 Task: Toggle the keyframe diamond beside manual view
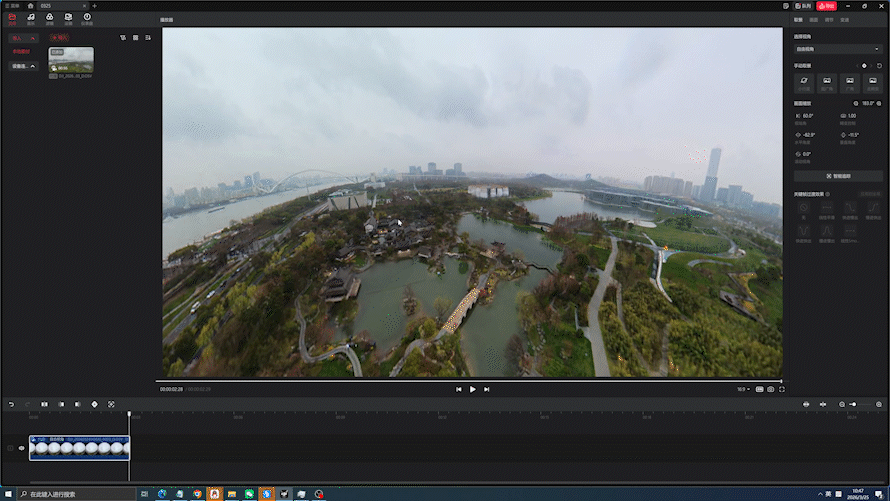click(x=864, y=66)
